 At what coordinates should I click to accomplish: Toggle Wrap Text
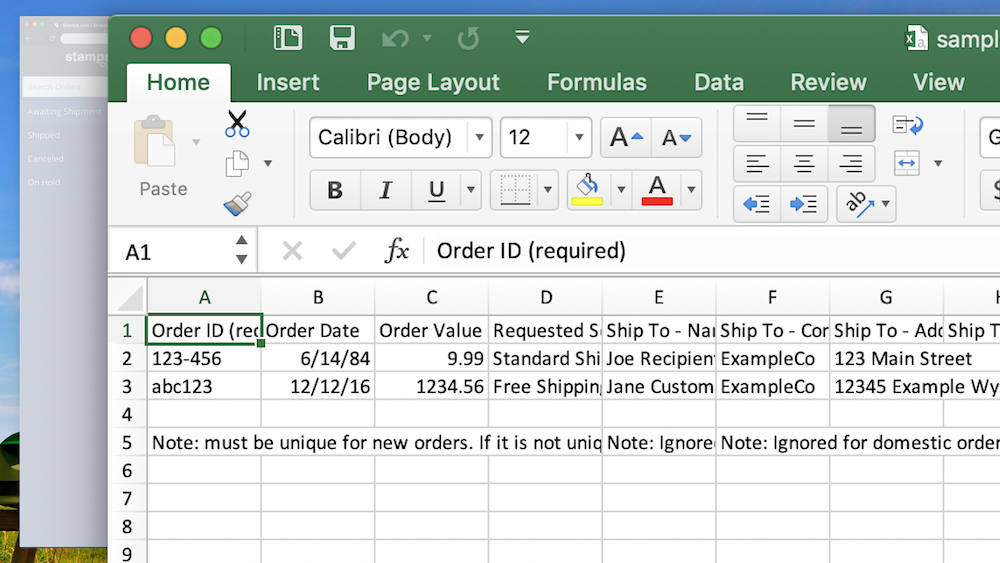point(908,124)
